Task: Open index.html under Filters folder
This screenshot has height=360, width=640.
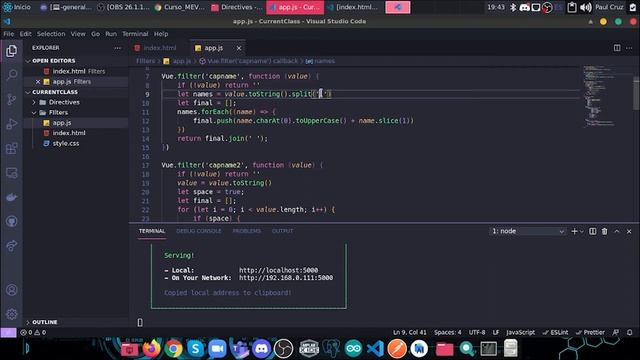Action: 69,133
